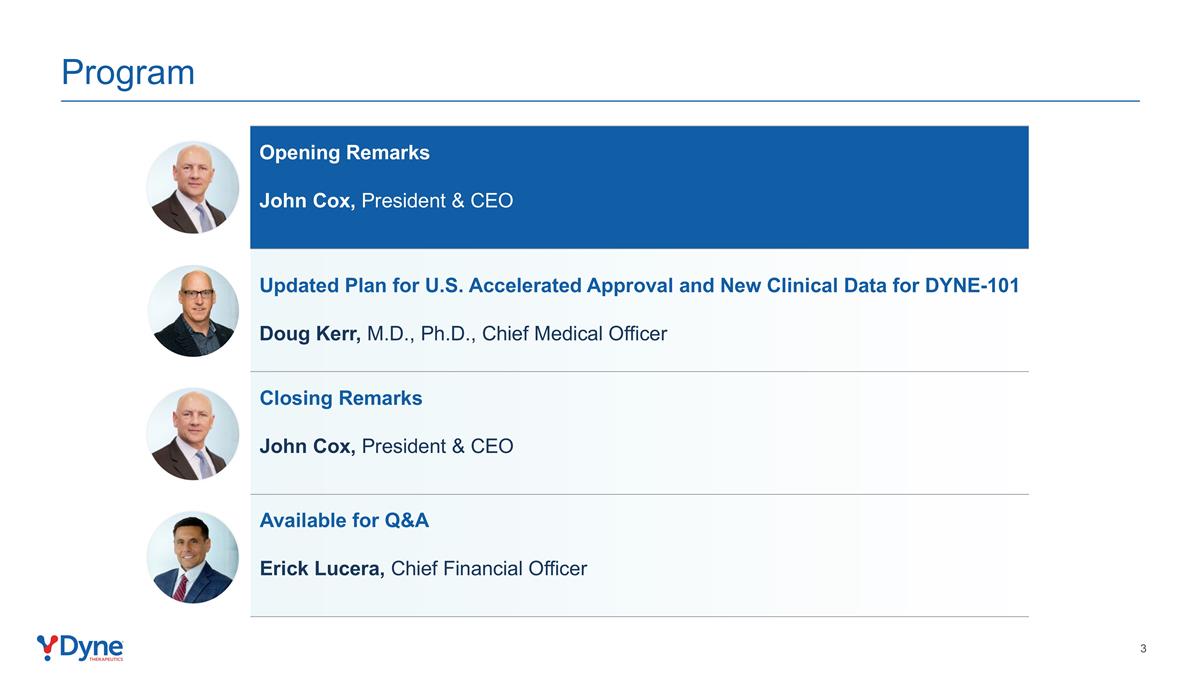1200x675 pixels.
Task: Click "John Cox" name under Closing Remarks
Action: point(307,446)
